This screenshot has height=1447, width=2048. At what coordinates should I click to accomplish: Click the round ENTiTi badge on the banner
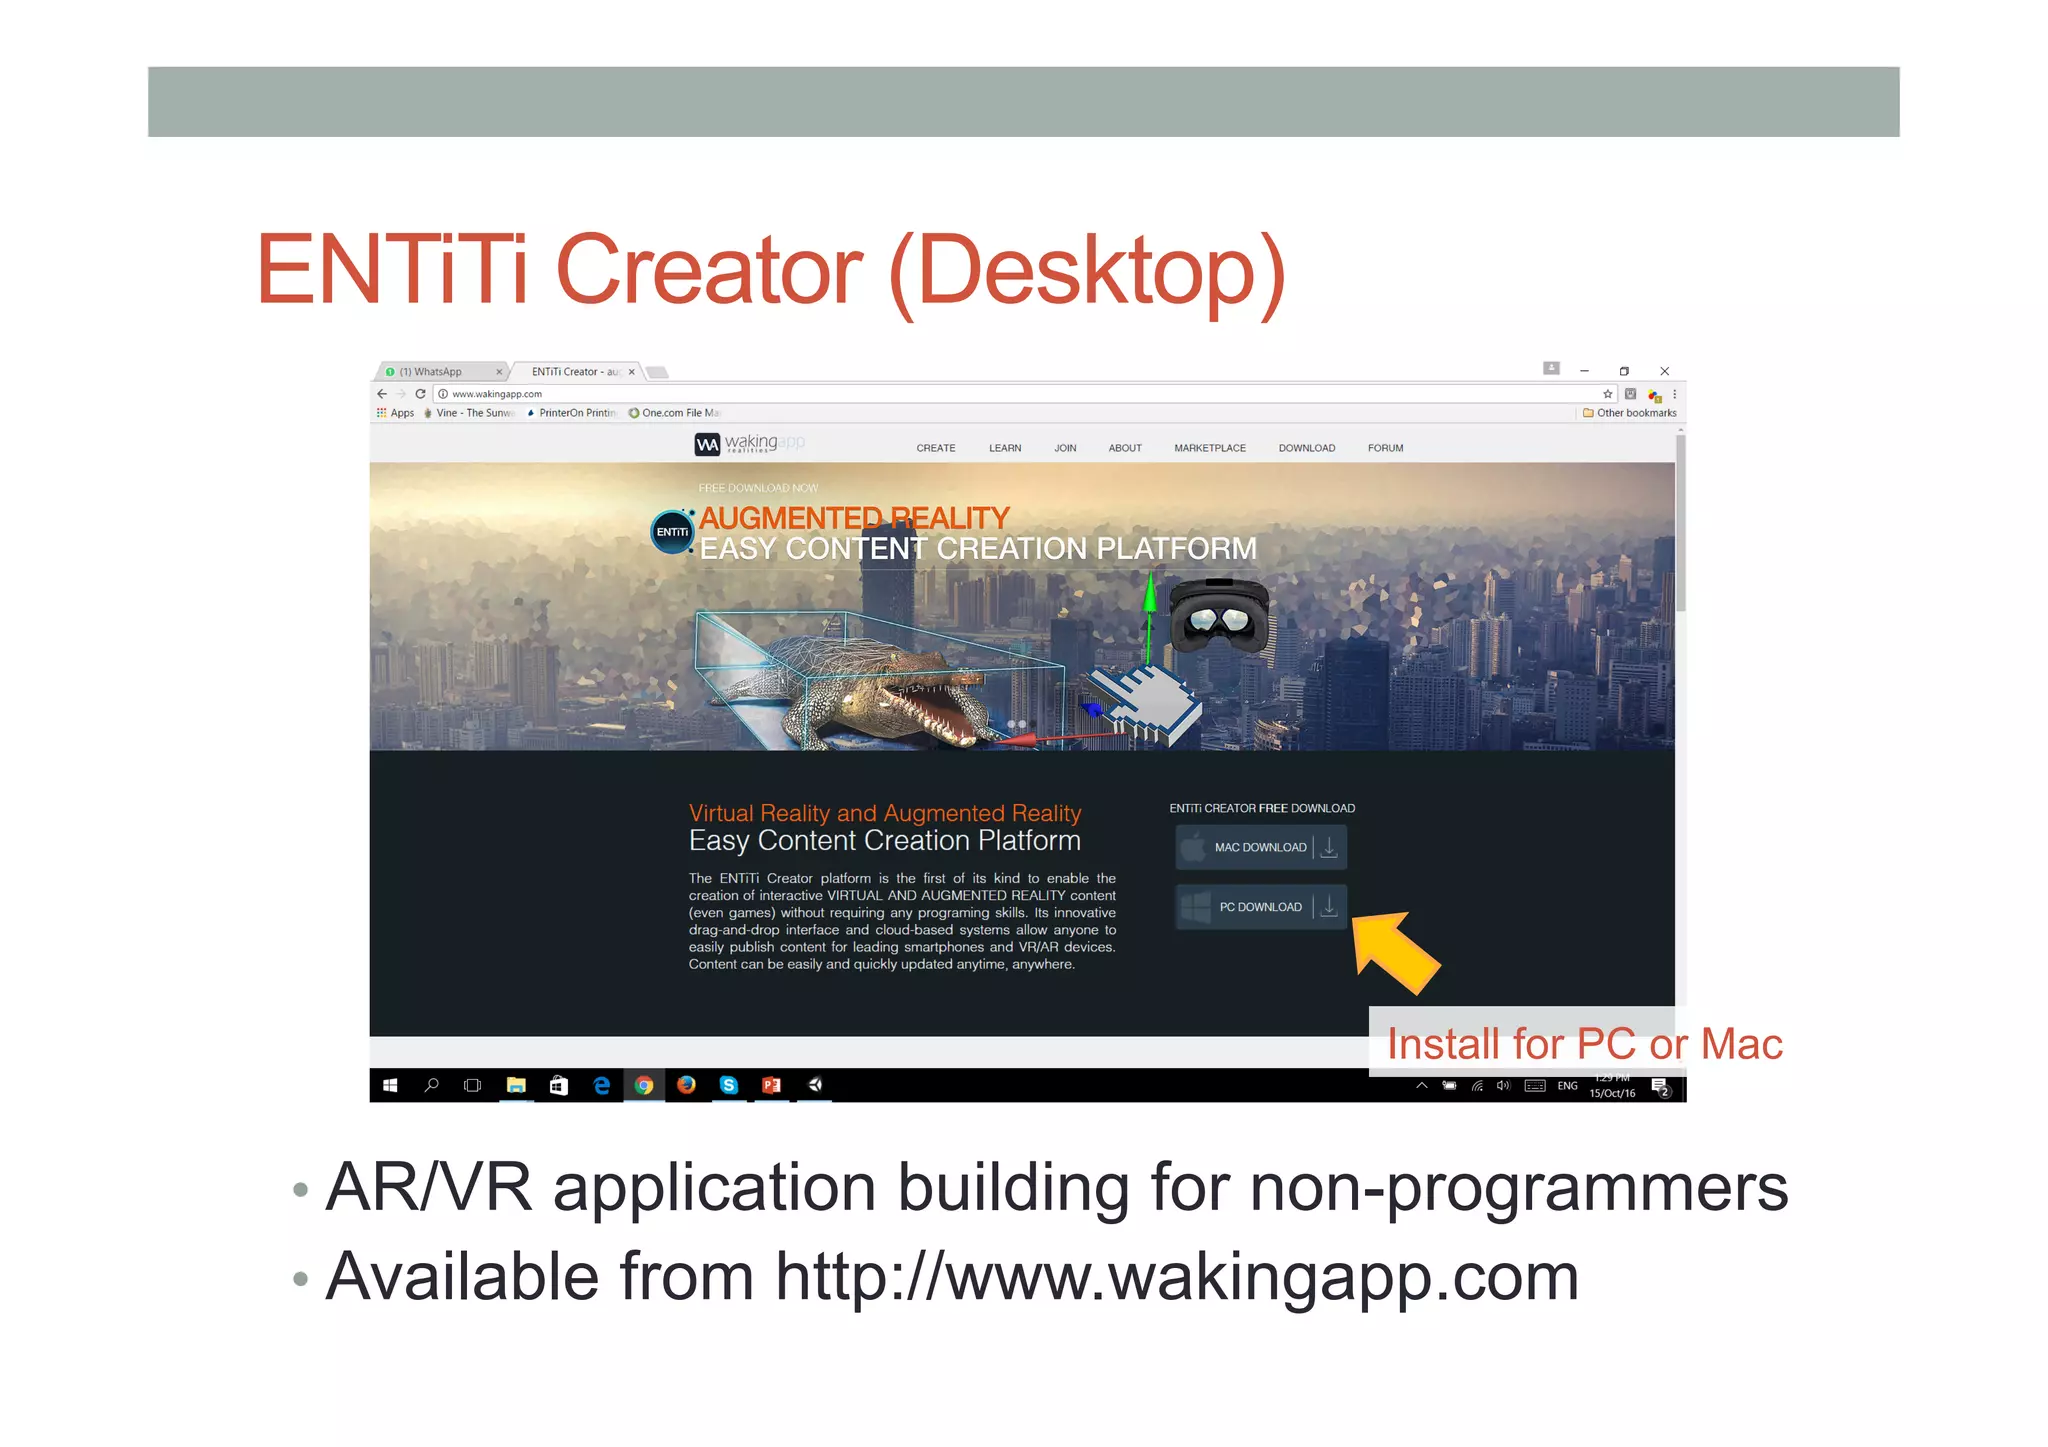(x=672, y=532)
